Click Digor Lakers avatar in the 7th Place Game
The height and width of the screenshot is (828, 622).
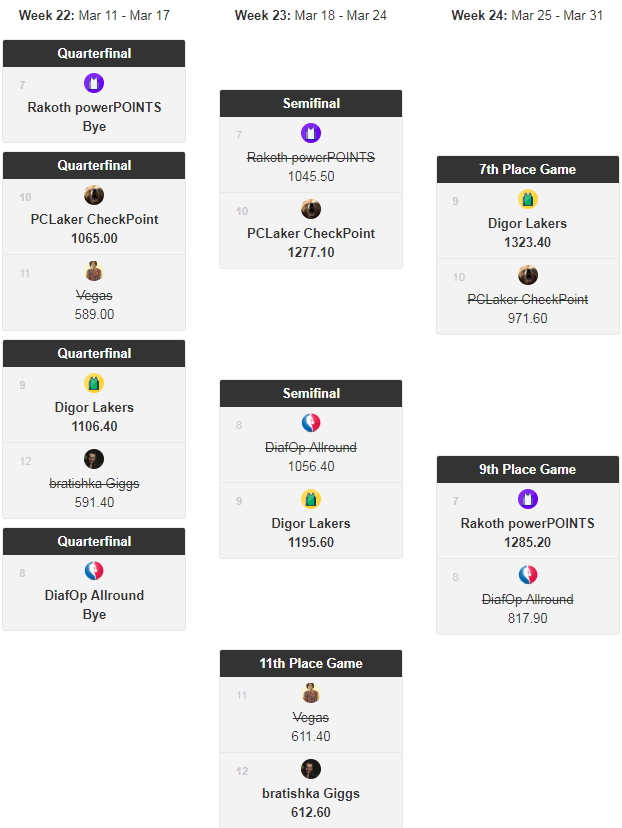[x=528, y=199]
